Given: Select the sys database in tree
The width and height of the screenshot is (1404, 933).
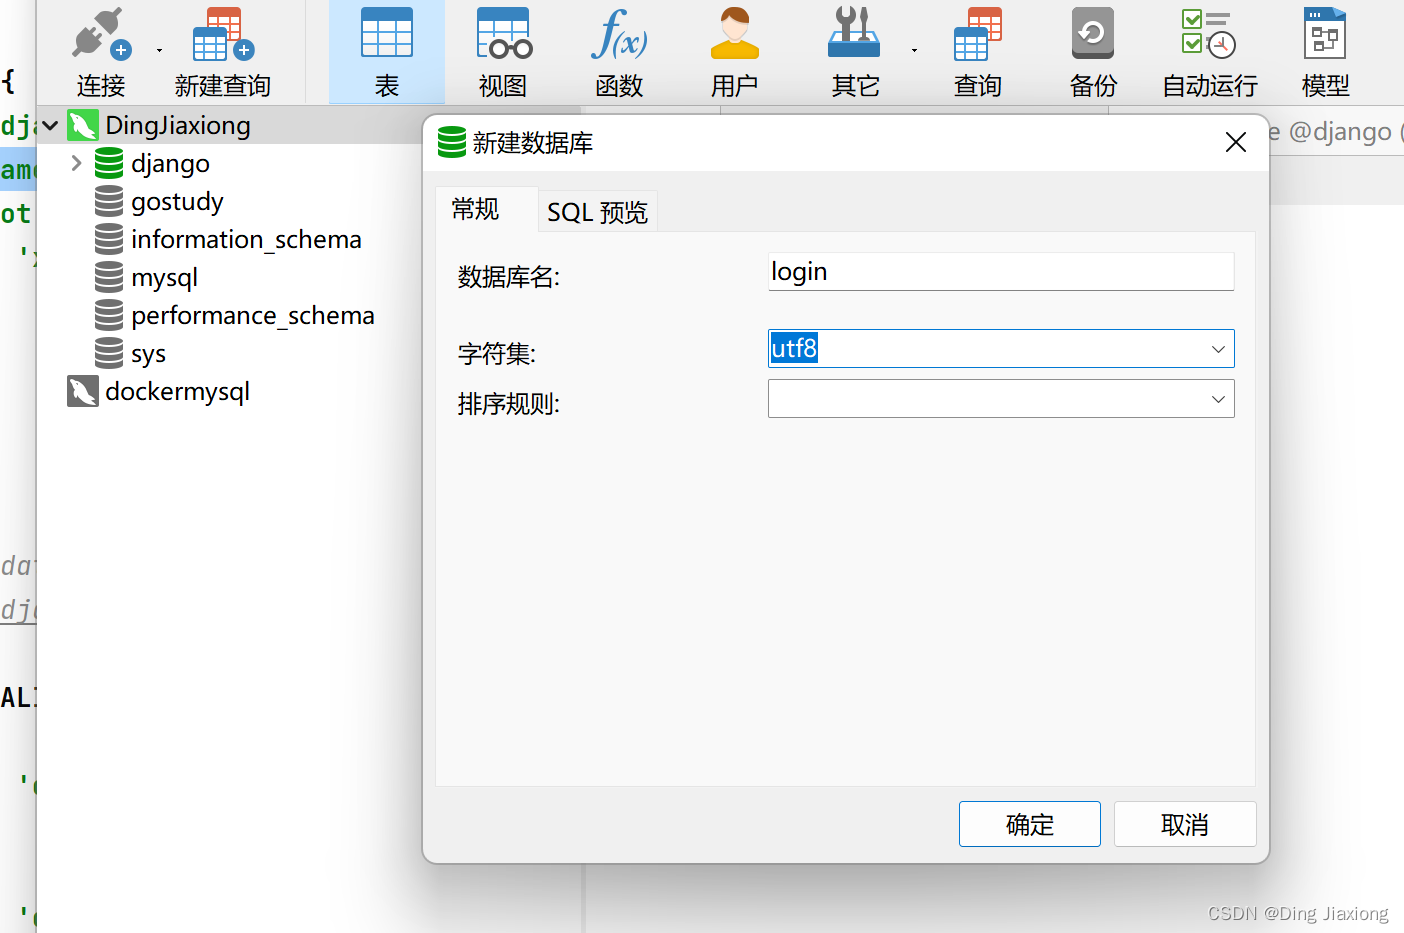Looking at the screenshot, I should [x=148, y=354].
